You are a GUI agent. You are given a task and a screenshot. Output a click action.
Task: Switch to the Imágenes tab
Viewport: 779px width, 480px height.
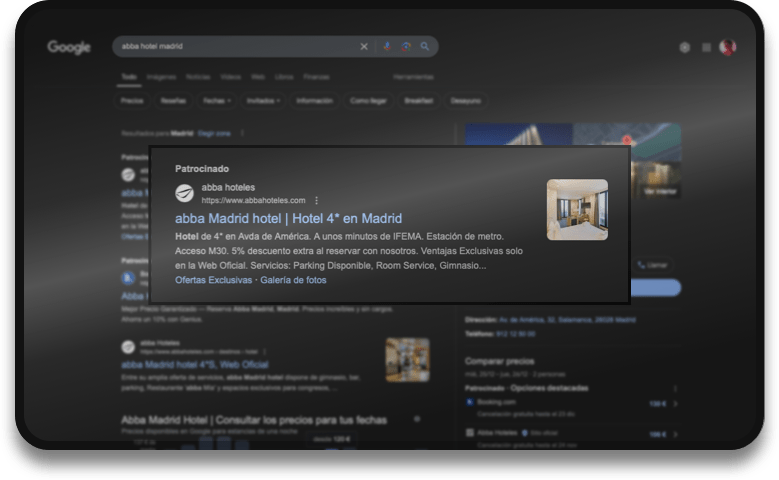161,77
